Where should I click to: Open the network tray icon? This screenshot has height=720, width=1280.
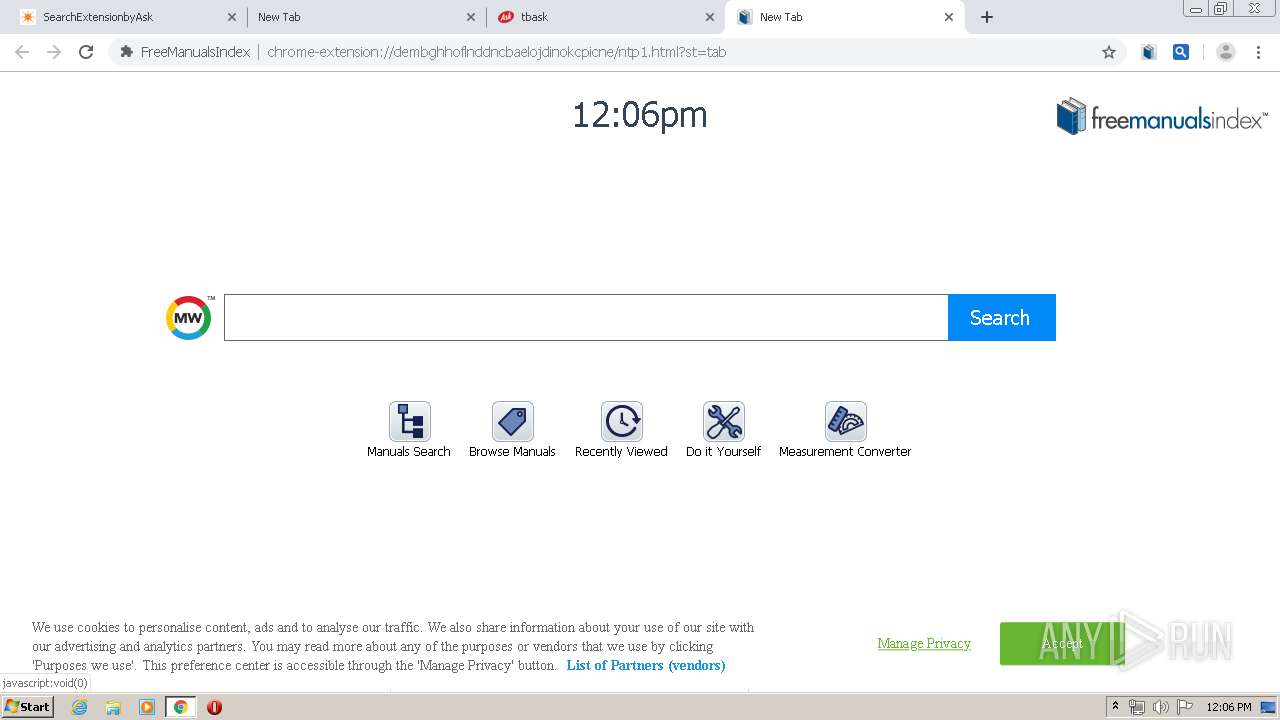point(1136,707)
